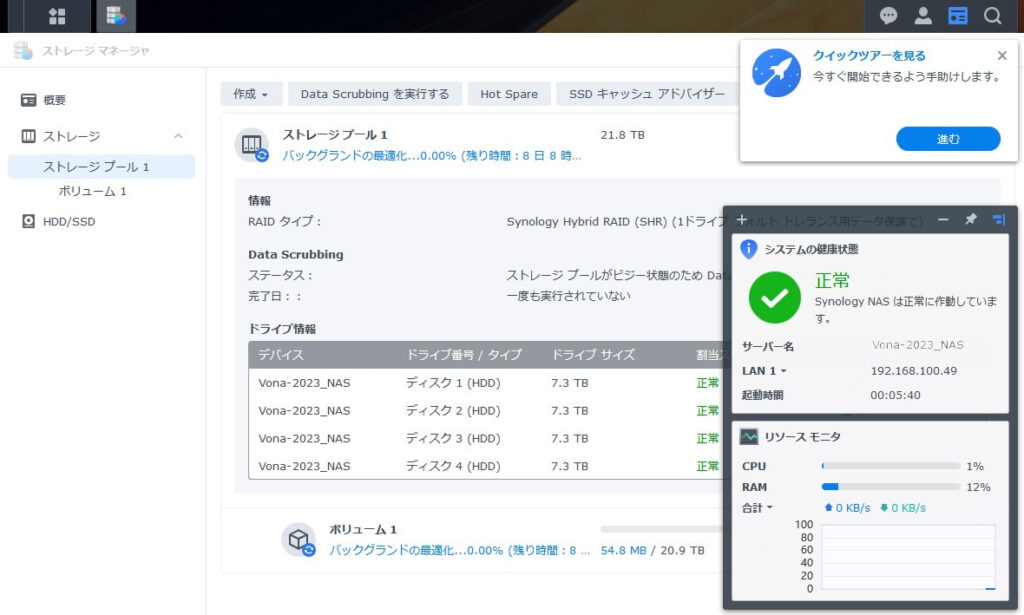
Task: Click the Storage Manager title bar icon
Action: (x=24, y=50)
